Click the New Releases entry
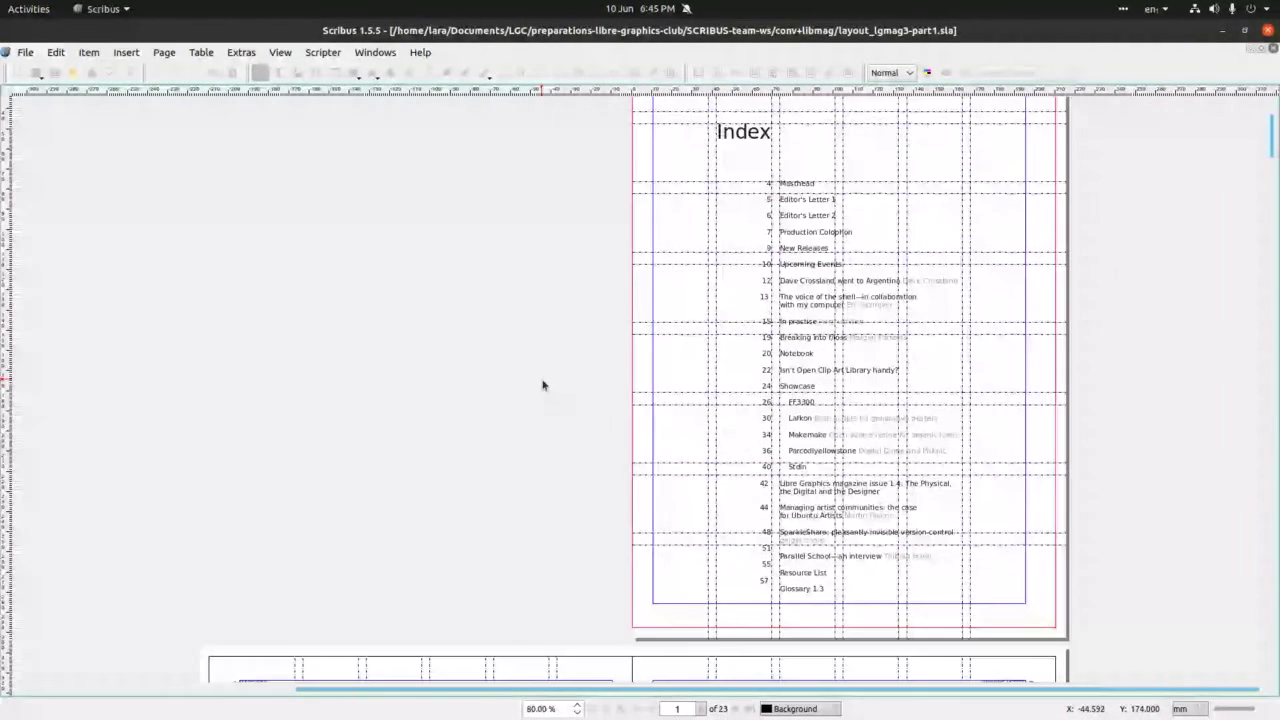The height and width of the screenshot is (720, 1280). pos(804,248)
